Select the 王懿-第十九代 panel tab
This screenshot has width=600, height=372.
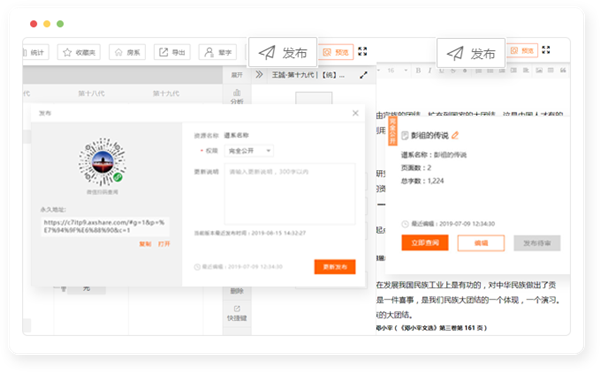point(308,75)
